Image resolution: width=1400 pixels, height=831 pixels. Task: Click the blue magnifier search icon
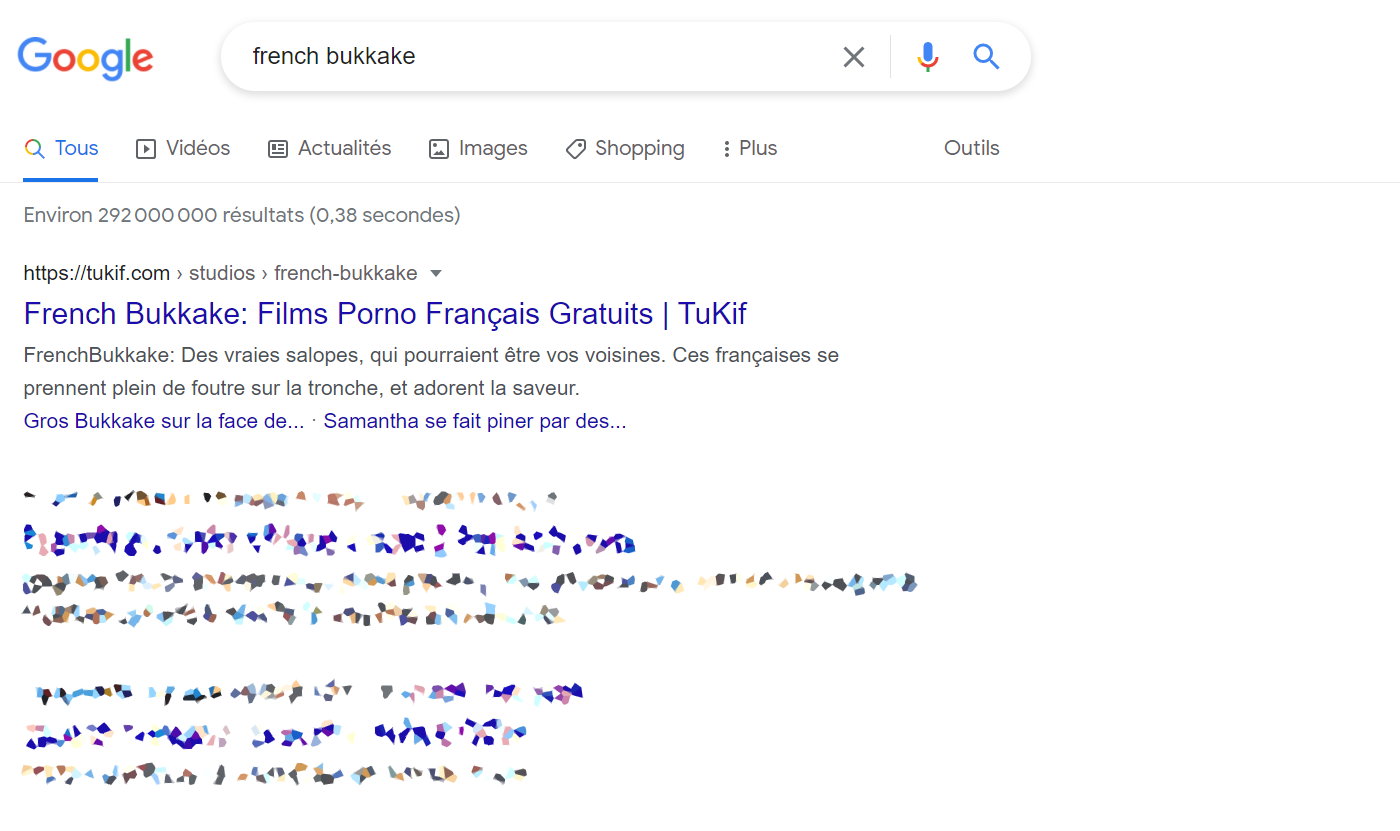point(986,57)
